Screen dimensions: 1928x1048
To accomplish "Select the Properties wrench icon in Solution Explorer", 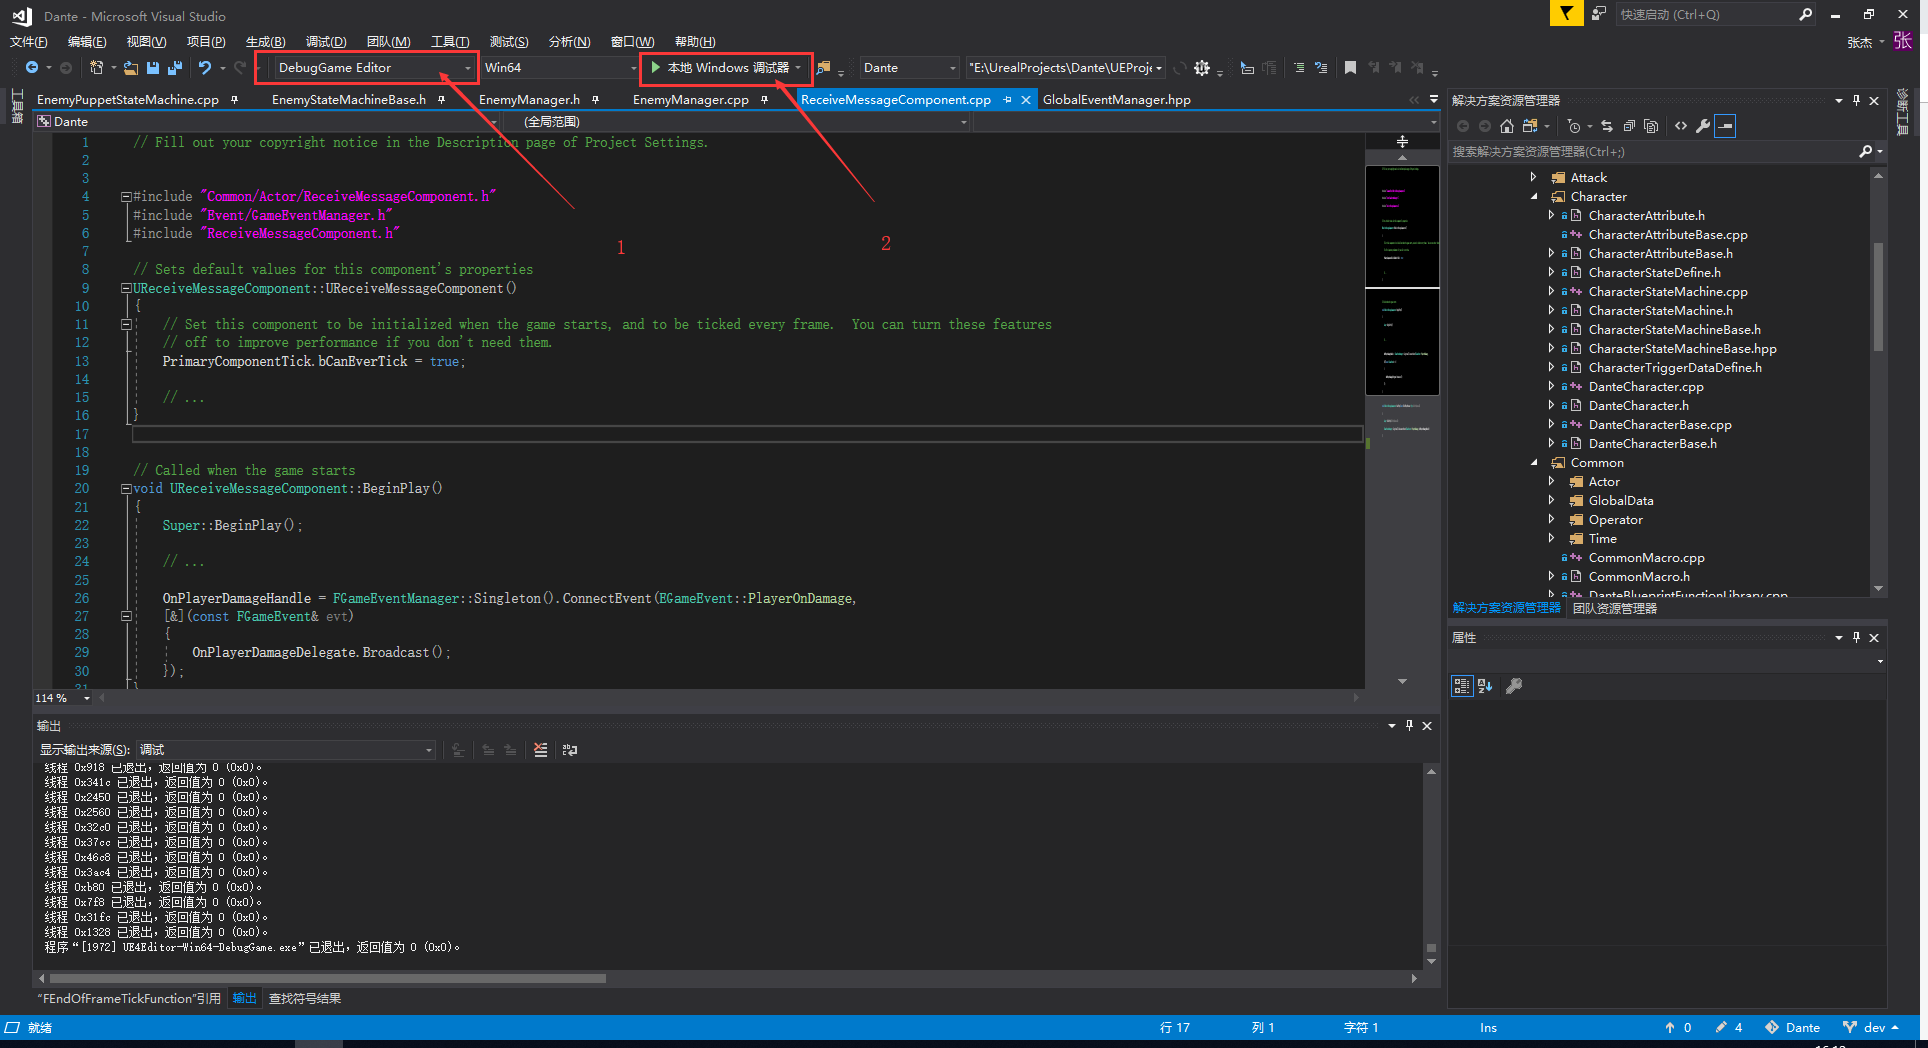I will click(x=1703, y=126).
